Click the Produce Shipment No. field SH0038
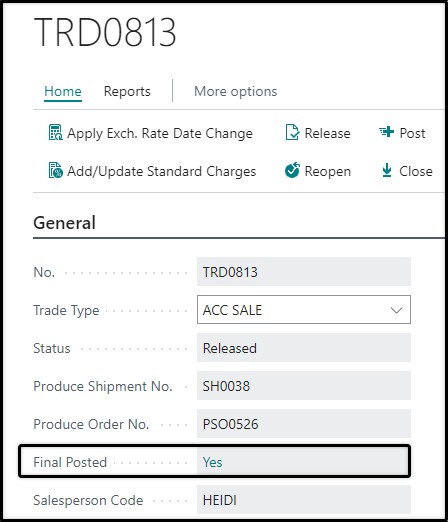Viewport: 448px width, 522px height. (304, 386)
